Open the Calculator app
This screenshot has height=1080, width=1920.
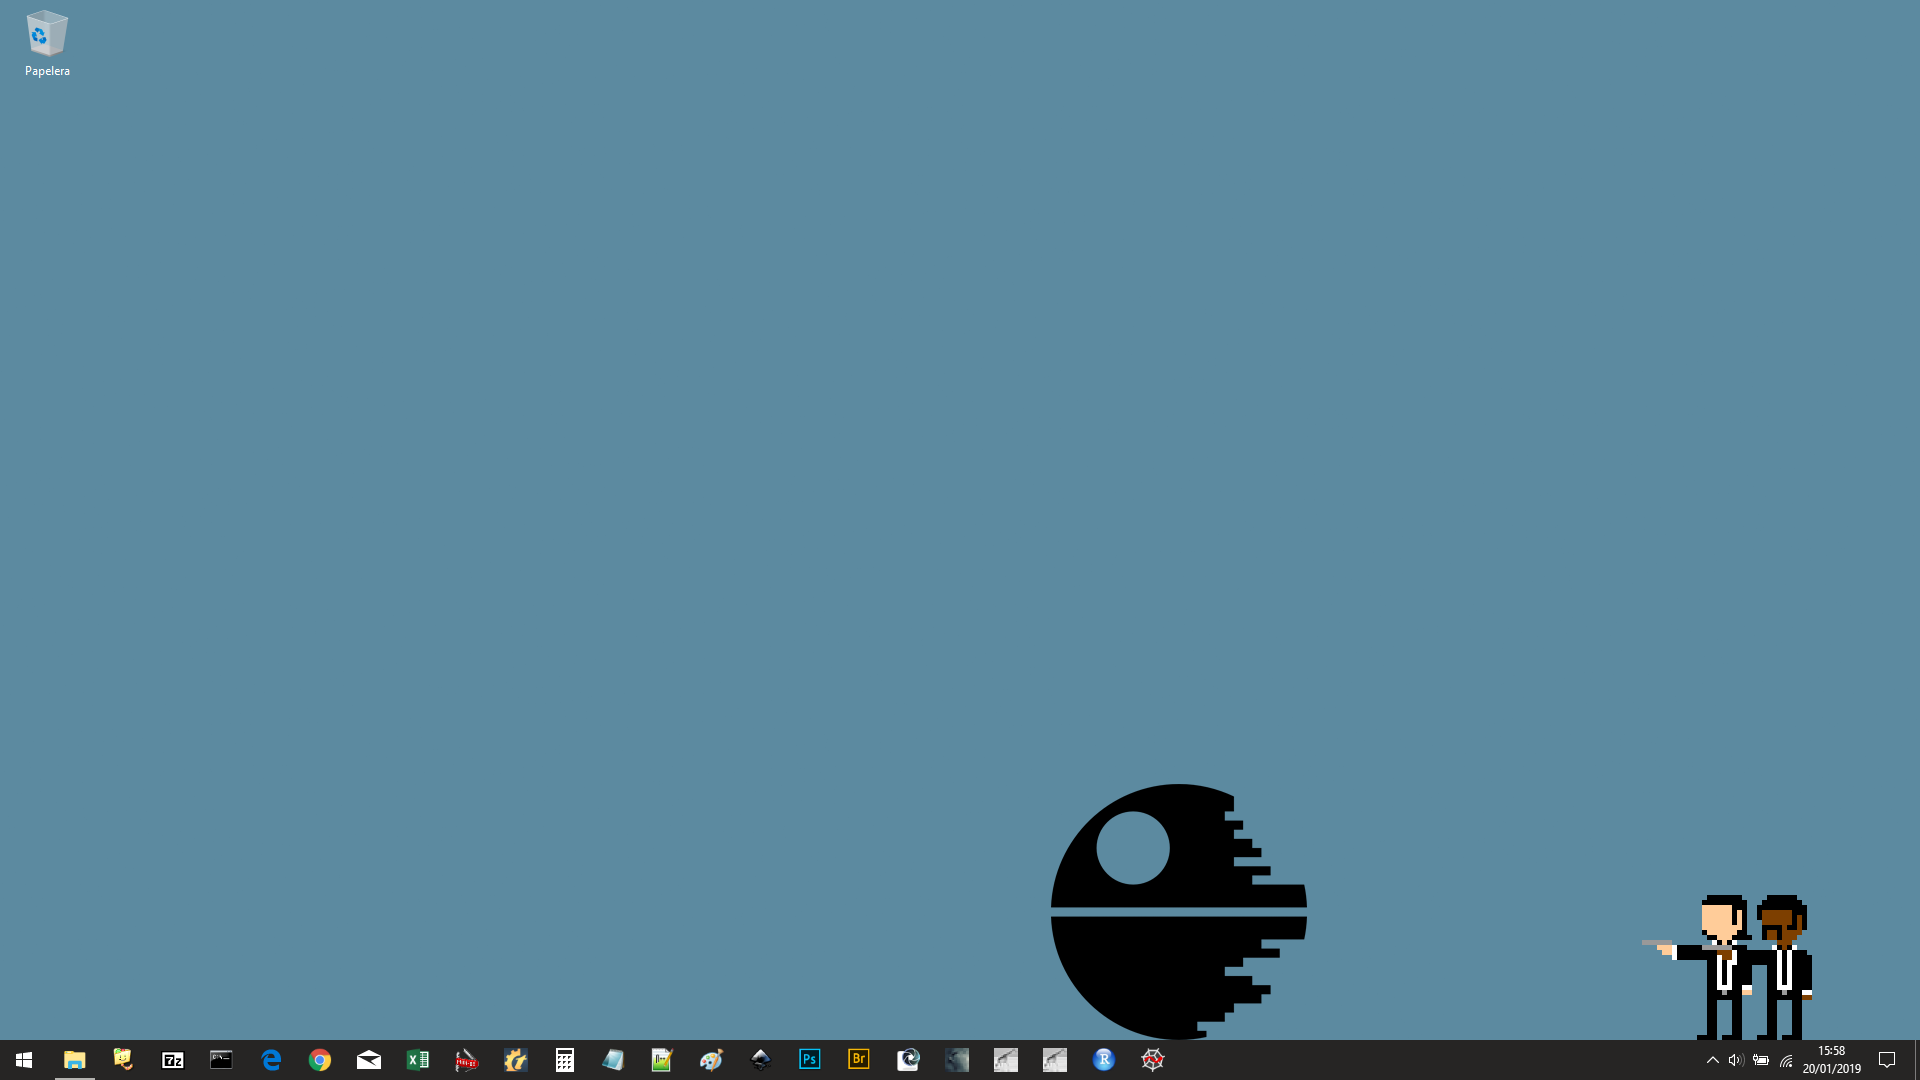(x=564, y=1060)
